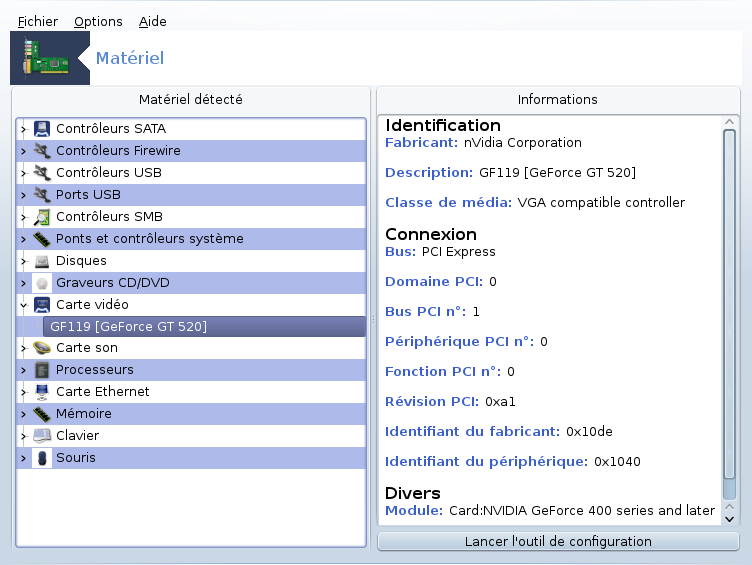Select the Contrôleurs SATA label
The height and width of the screenshot is (565, 752).
point(111,129)
